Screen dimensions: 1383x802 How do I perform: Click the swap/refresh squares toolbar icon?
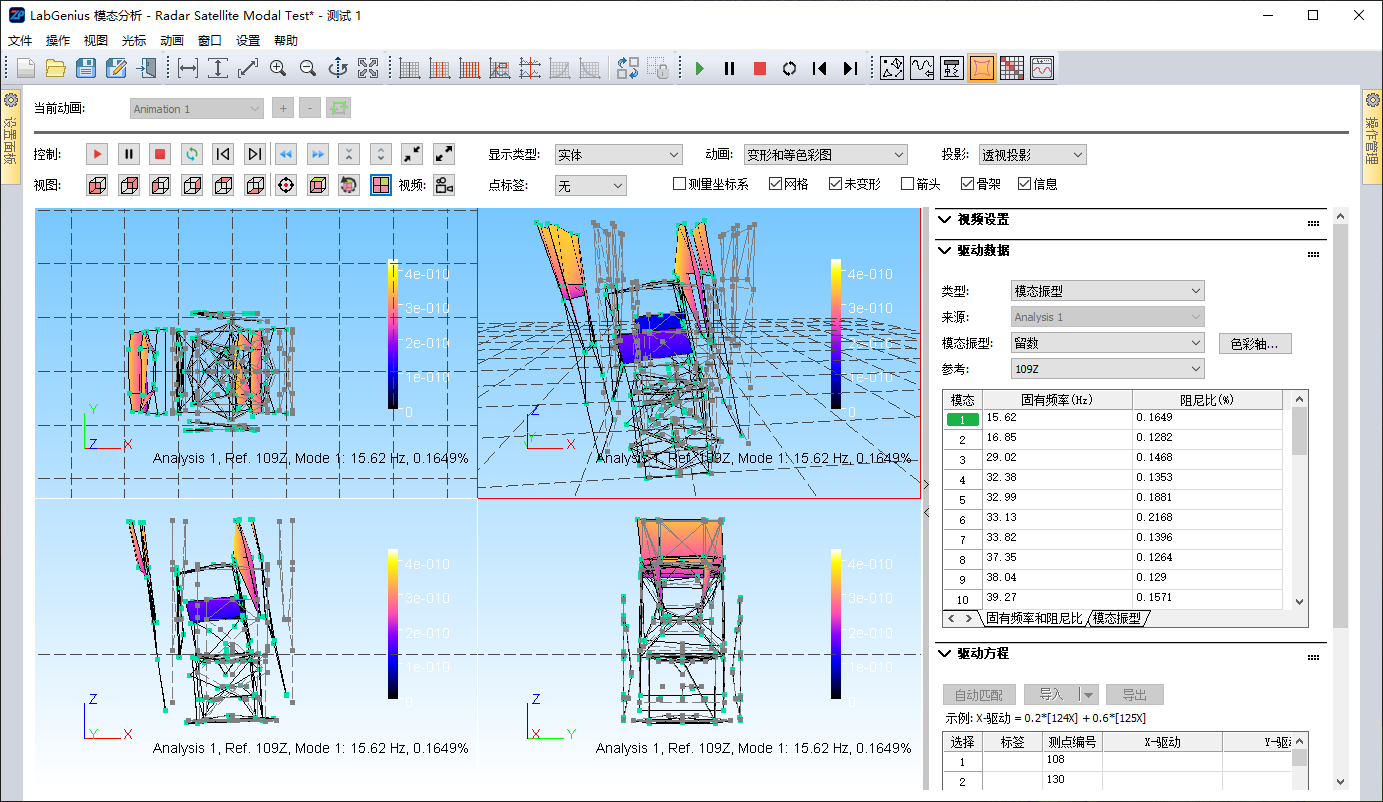click(x=628, y=68)
